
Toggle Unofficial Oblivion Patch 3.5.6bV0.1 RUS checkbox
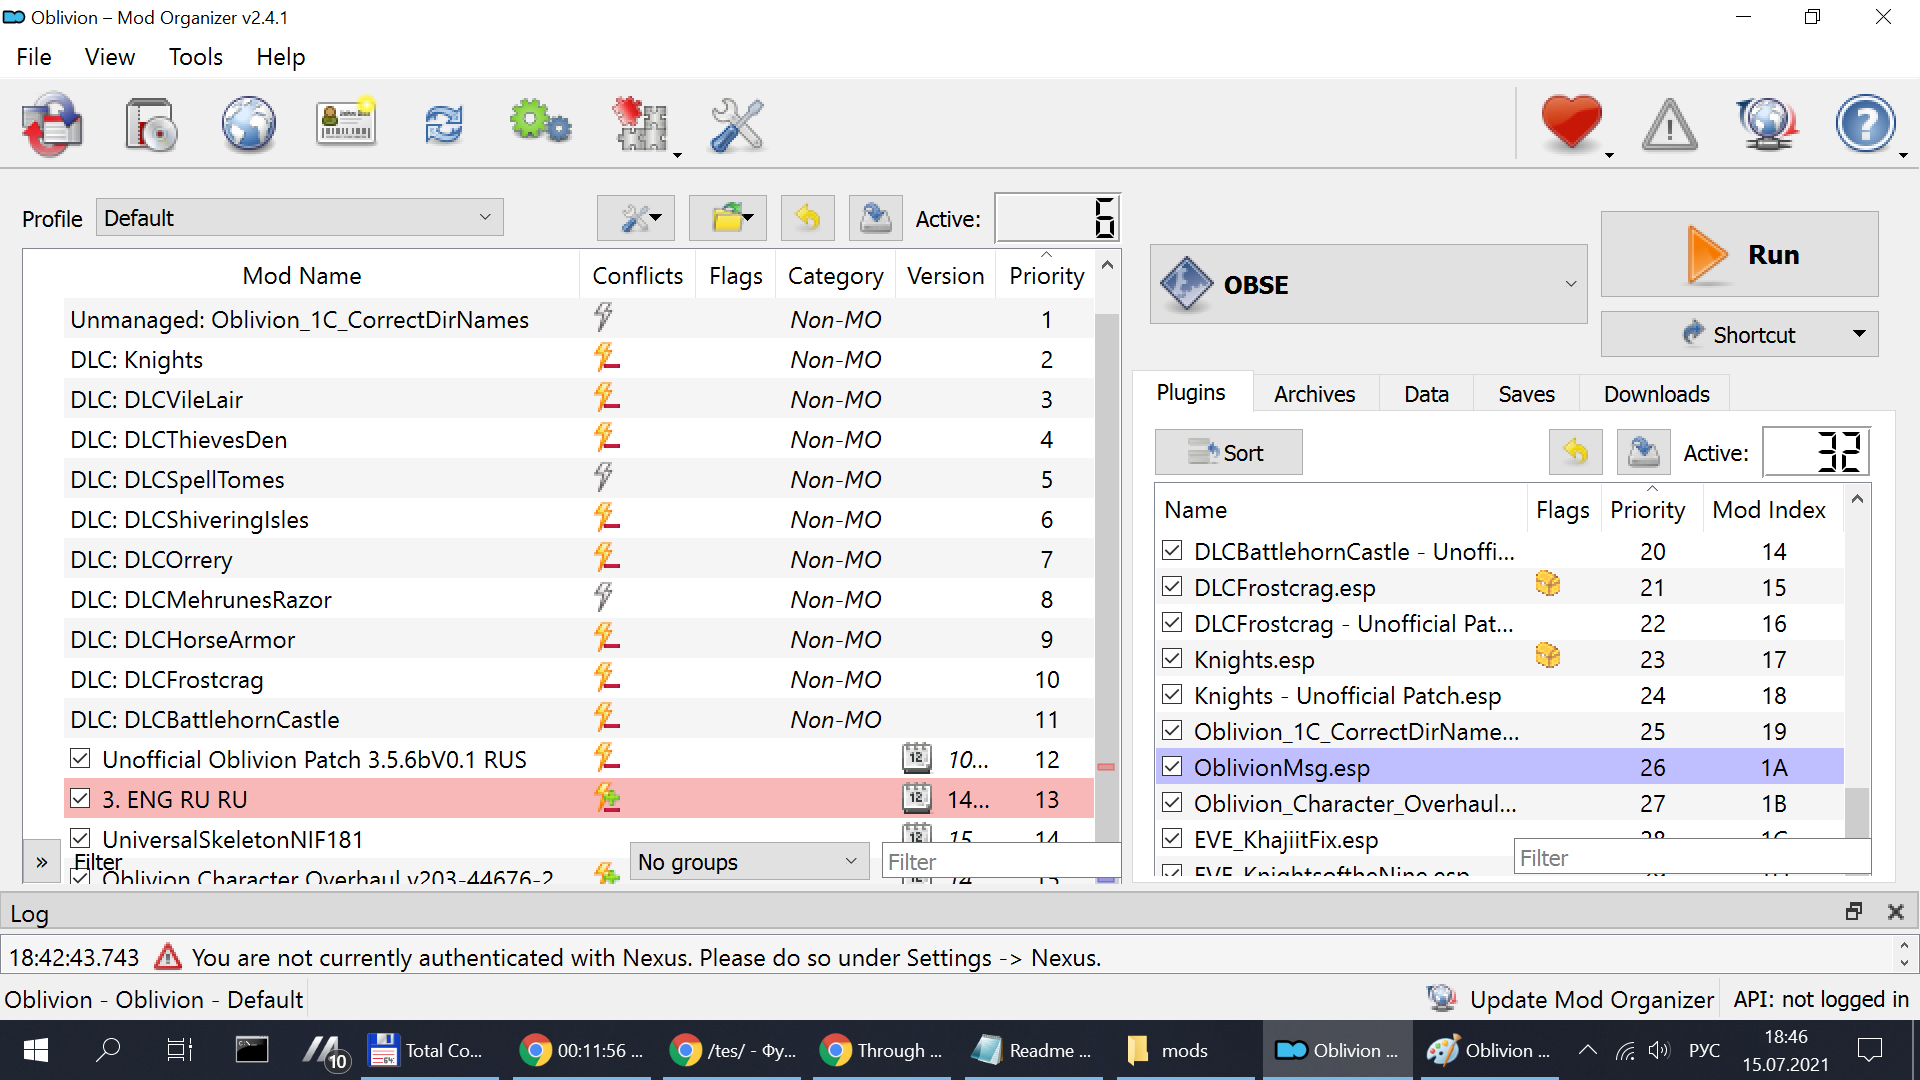(x=80, y=759)
